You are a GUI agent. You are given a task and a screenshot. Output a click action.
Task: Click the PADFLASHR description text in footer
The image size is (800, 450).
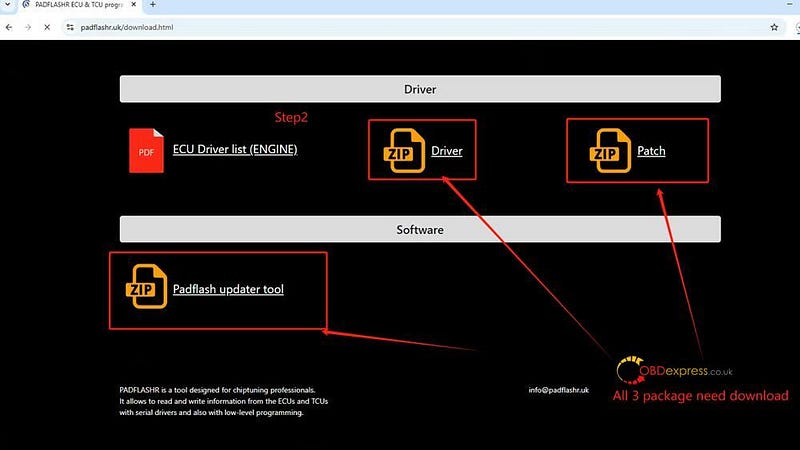(x=223, y=401)
